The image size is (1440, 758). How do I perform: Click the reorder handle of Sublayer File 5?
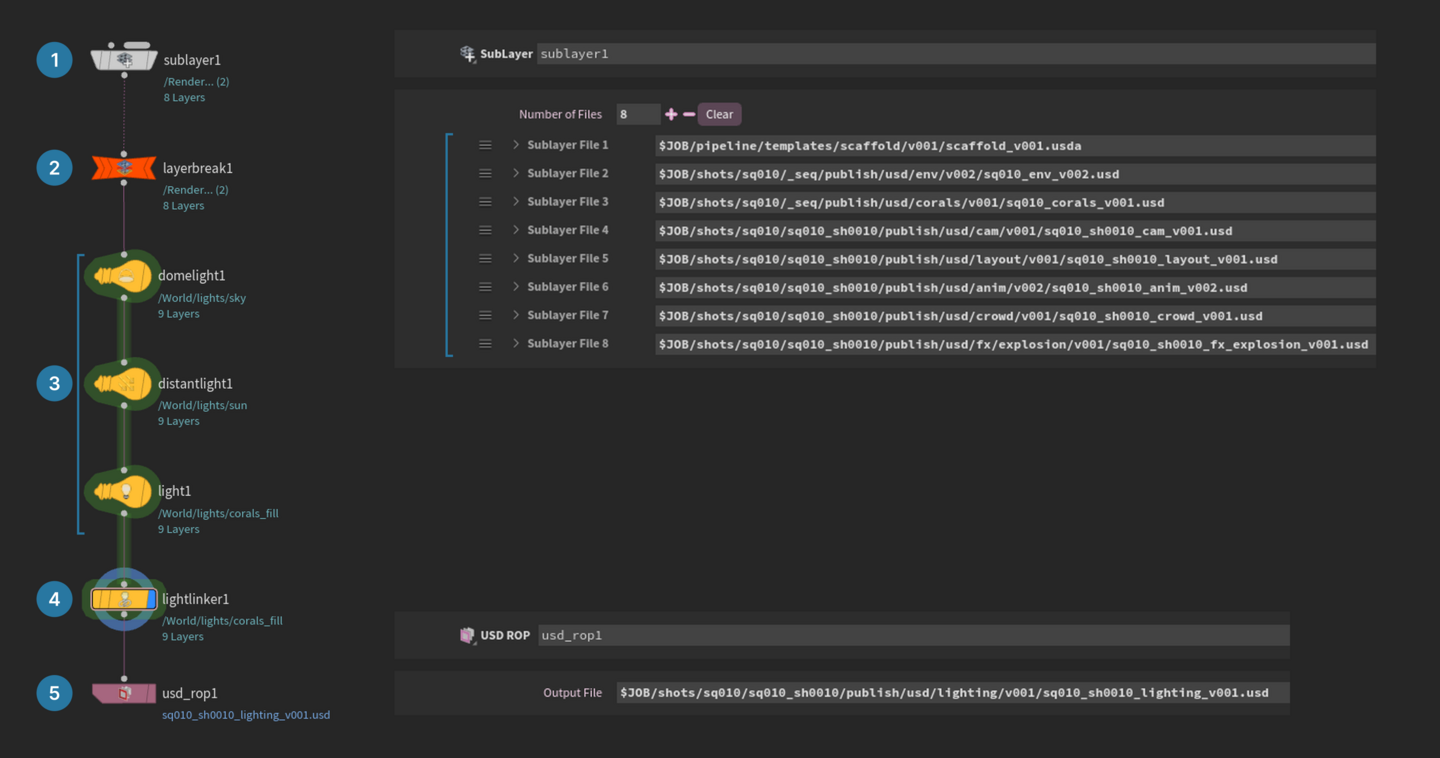[485, 258]
